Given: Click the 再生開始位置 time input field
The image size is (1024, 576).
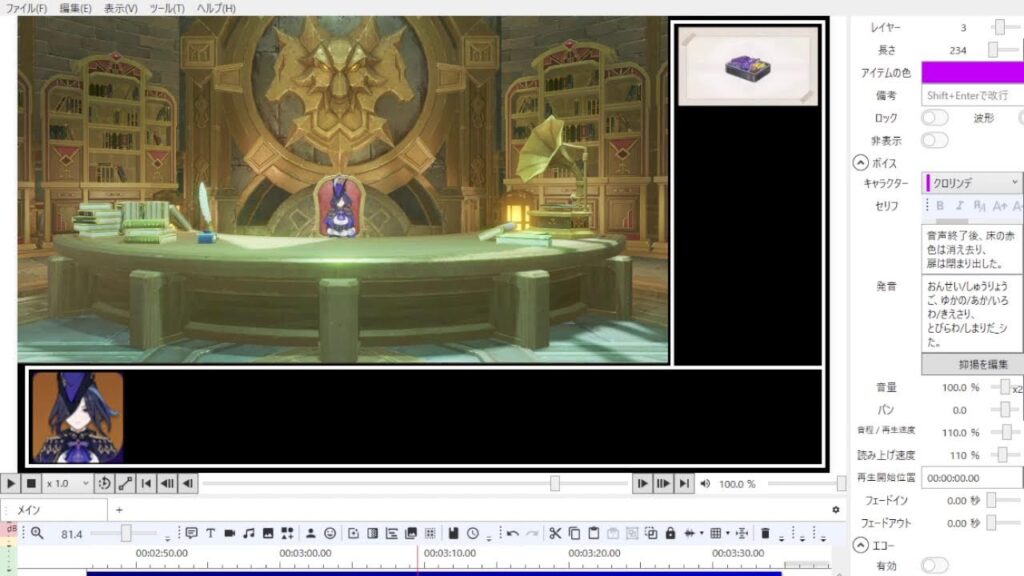Looking at the screenshot, I should tap(971, 478).
